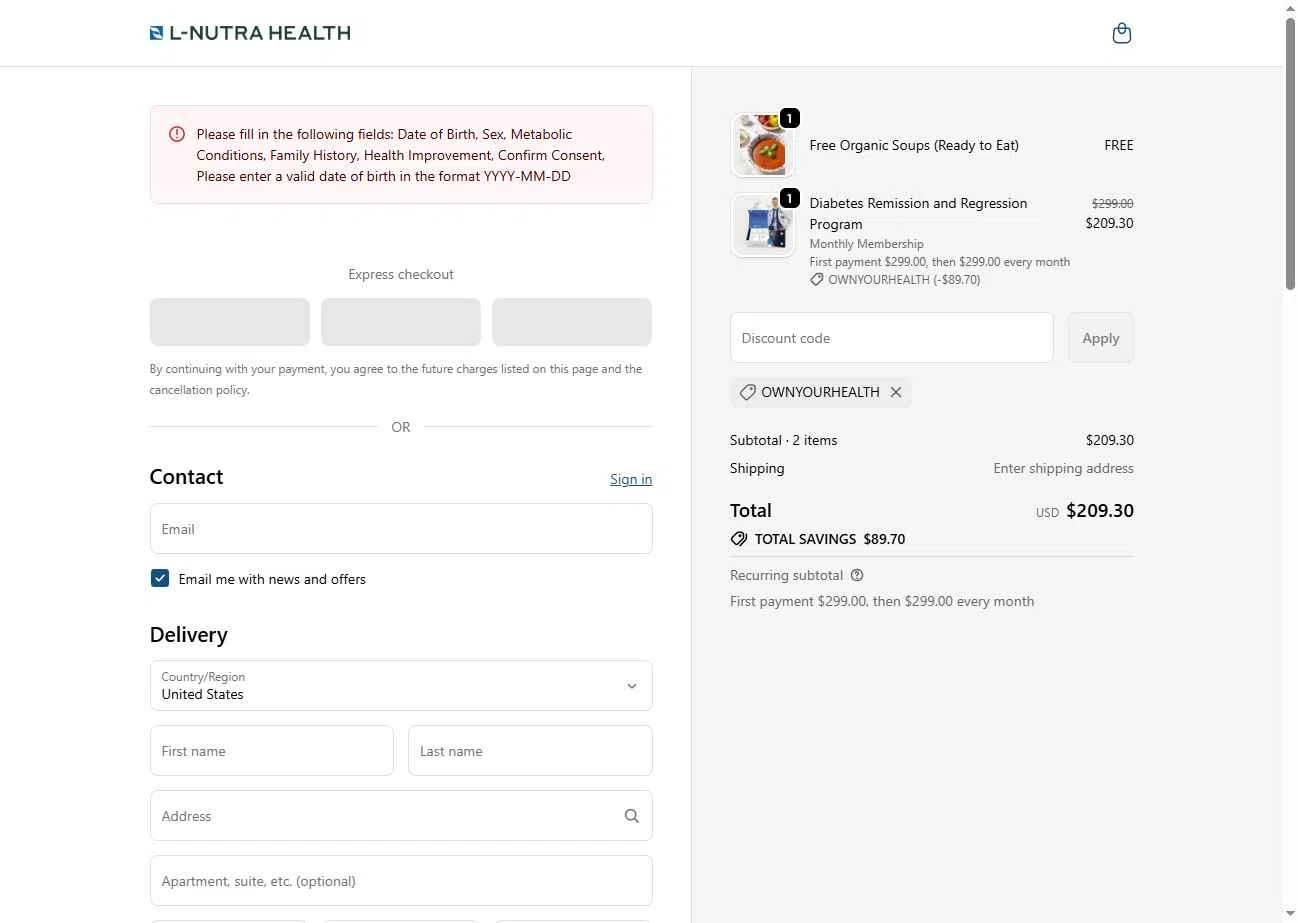Click the Express checkout heading
This screenshot has height=923, width=1298.
click(x=401, y=274)
